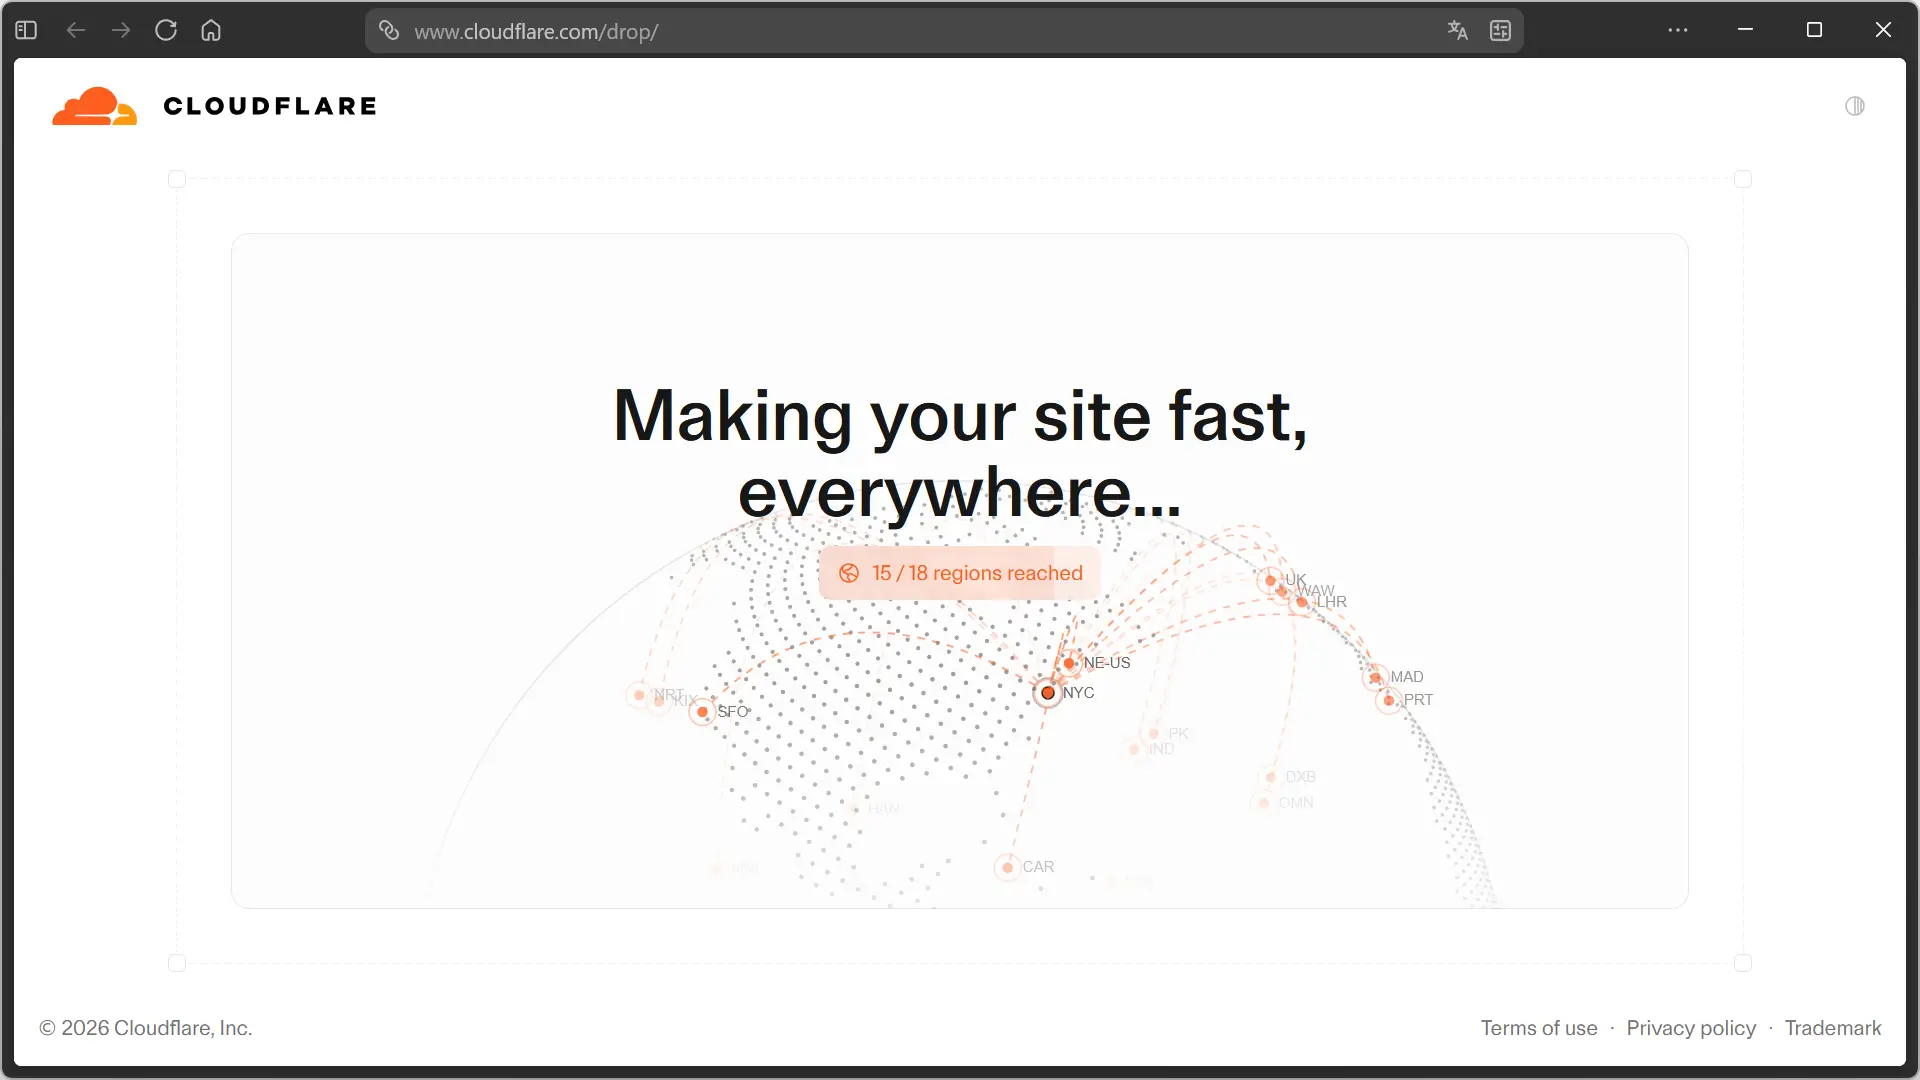Close the browser window
This screenshot has width=1920, height=1080.
point(1883,30)
